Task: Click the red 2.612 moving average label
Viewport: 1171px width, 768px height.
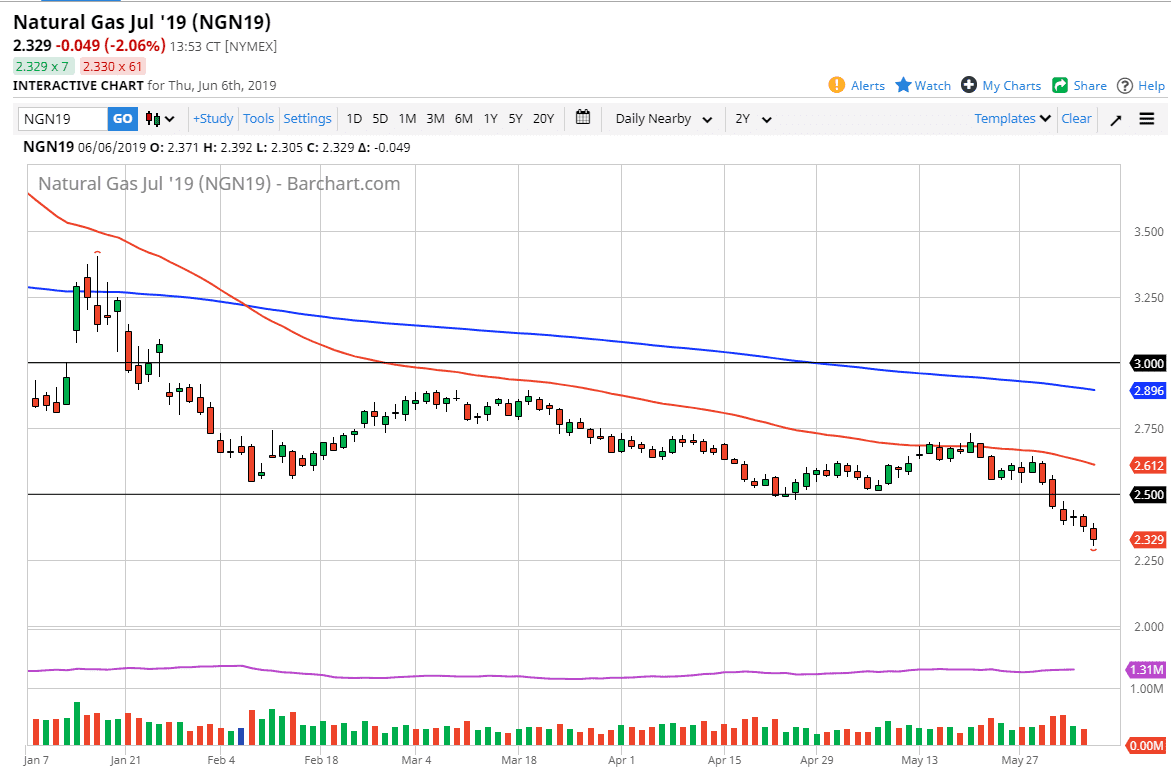Action: (x=1149, y=465)
